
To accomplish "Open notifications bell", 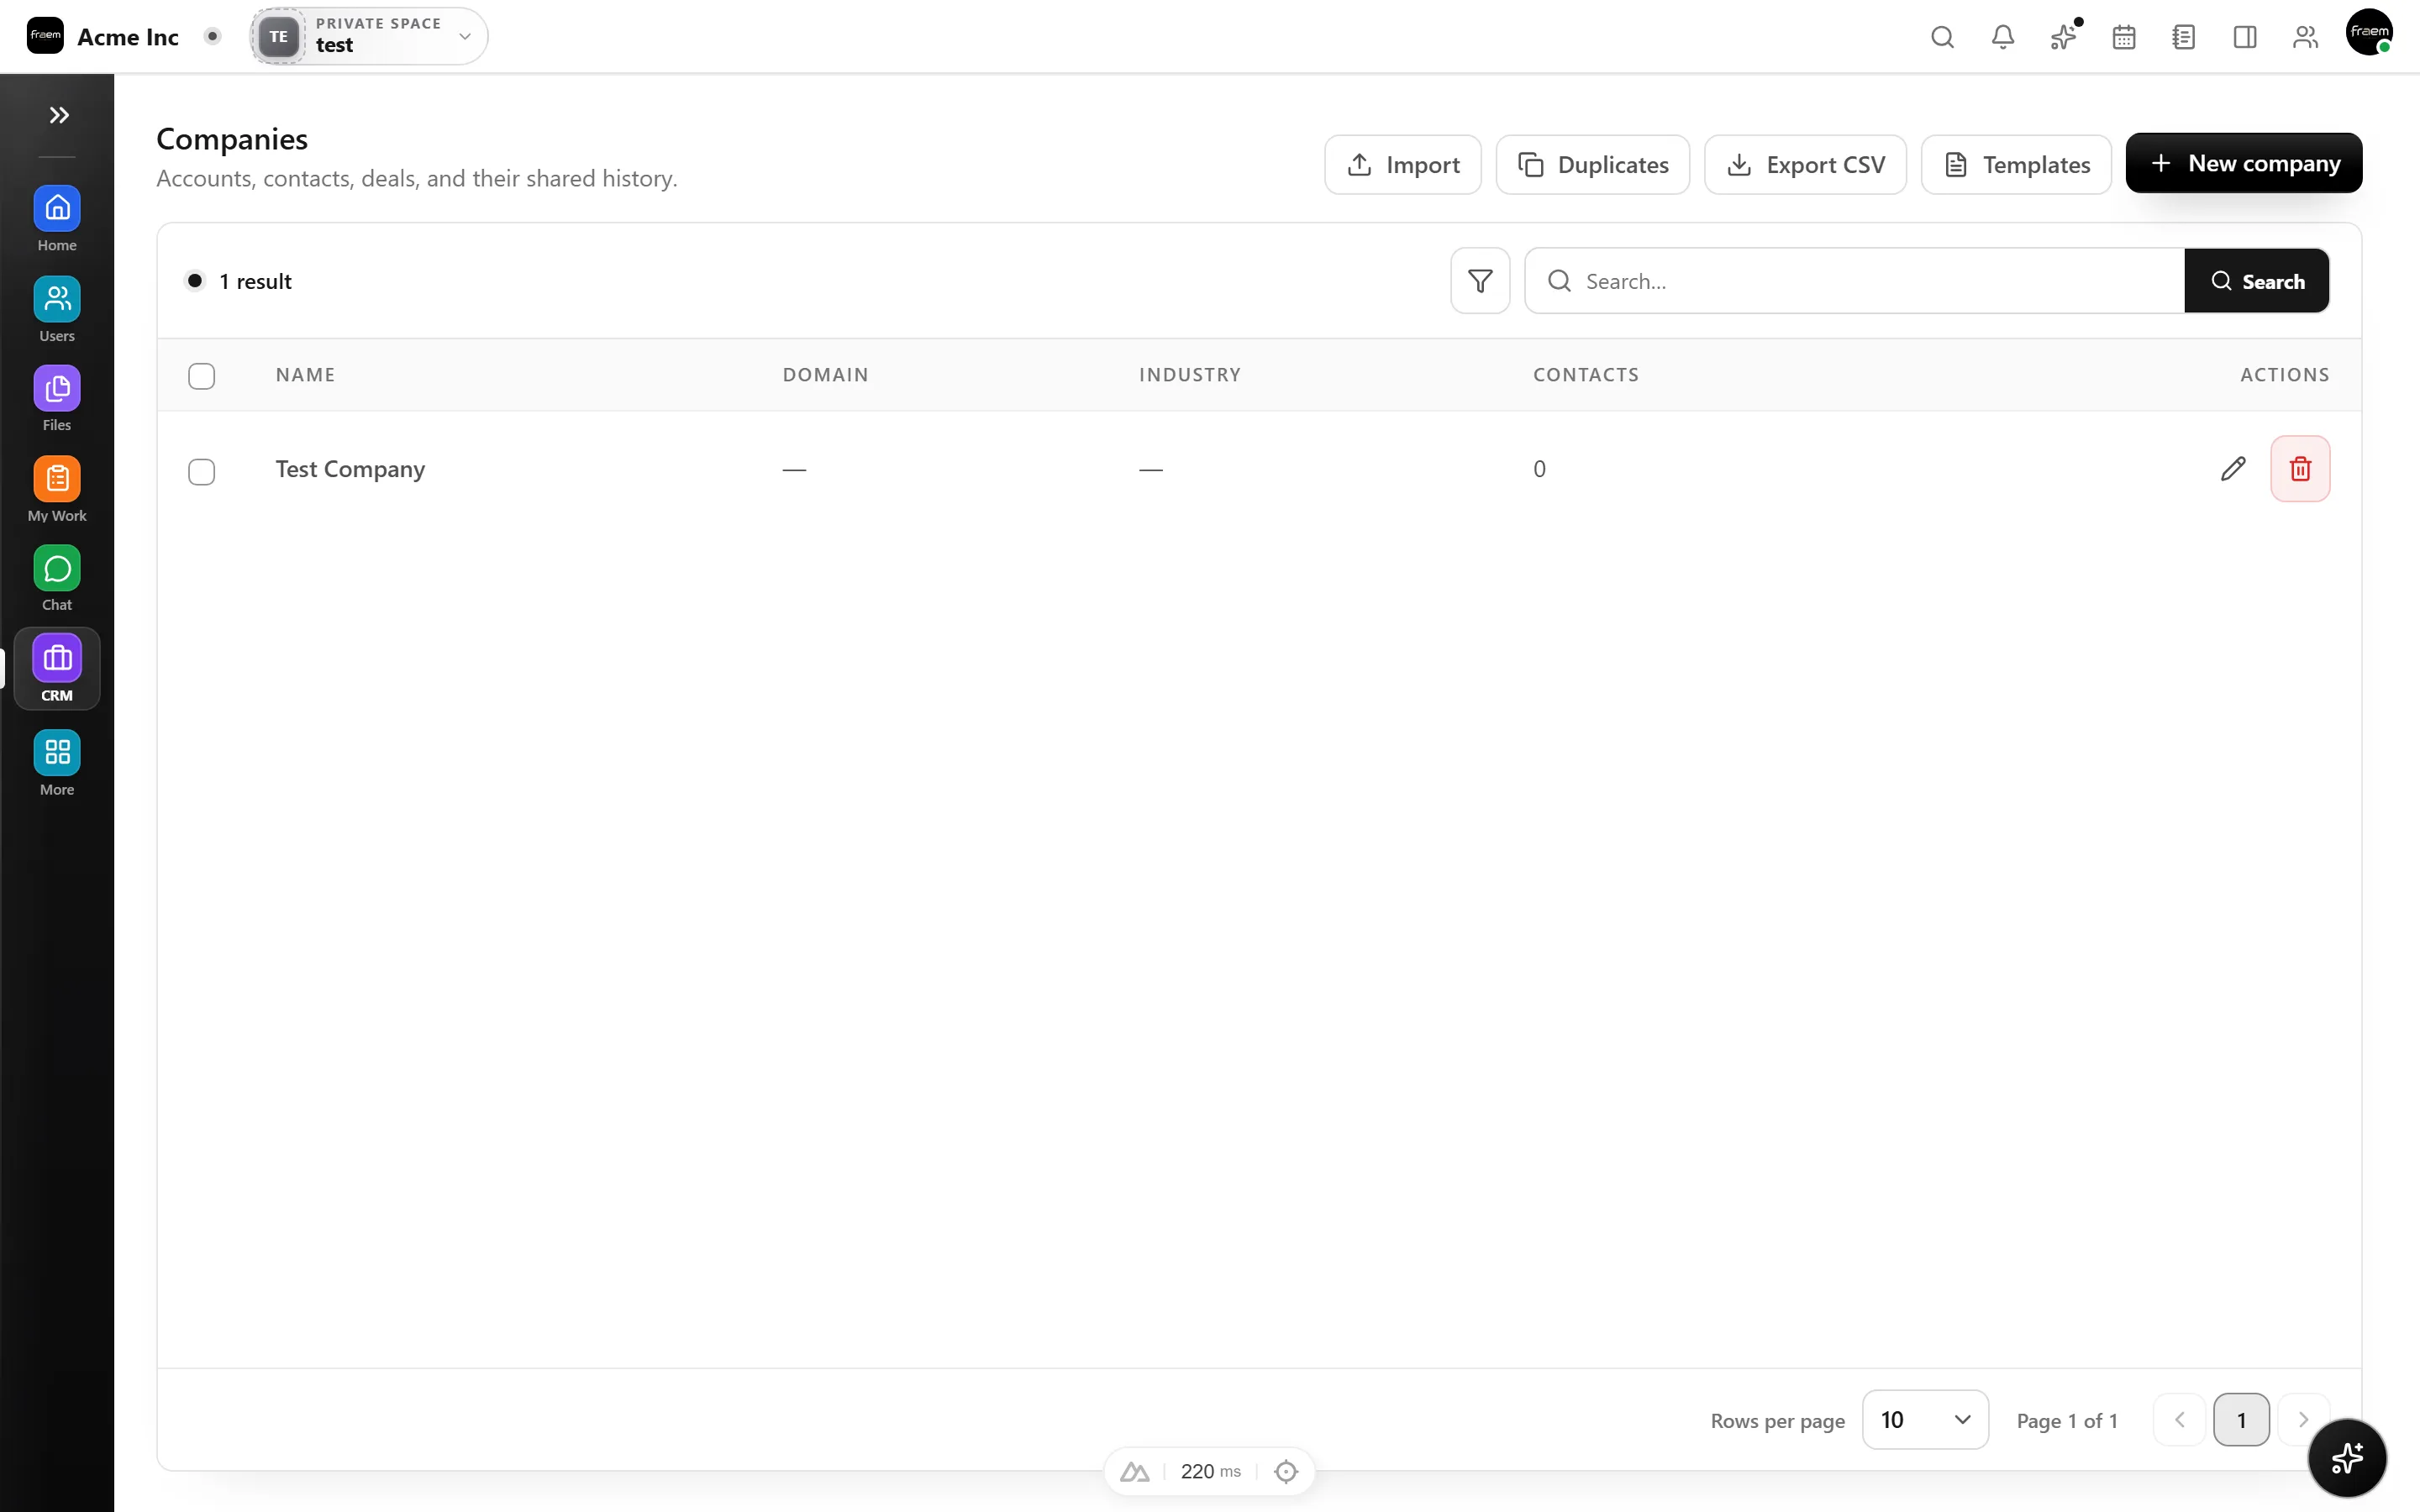I will [2003, 37].
